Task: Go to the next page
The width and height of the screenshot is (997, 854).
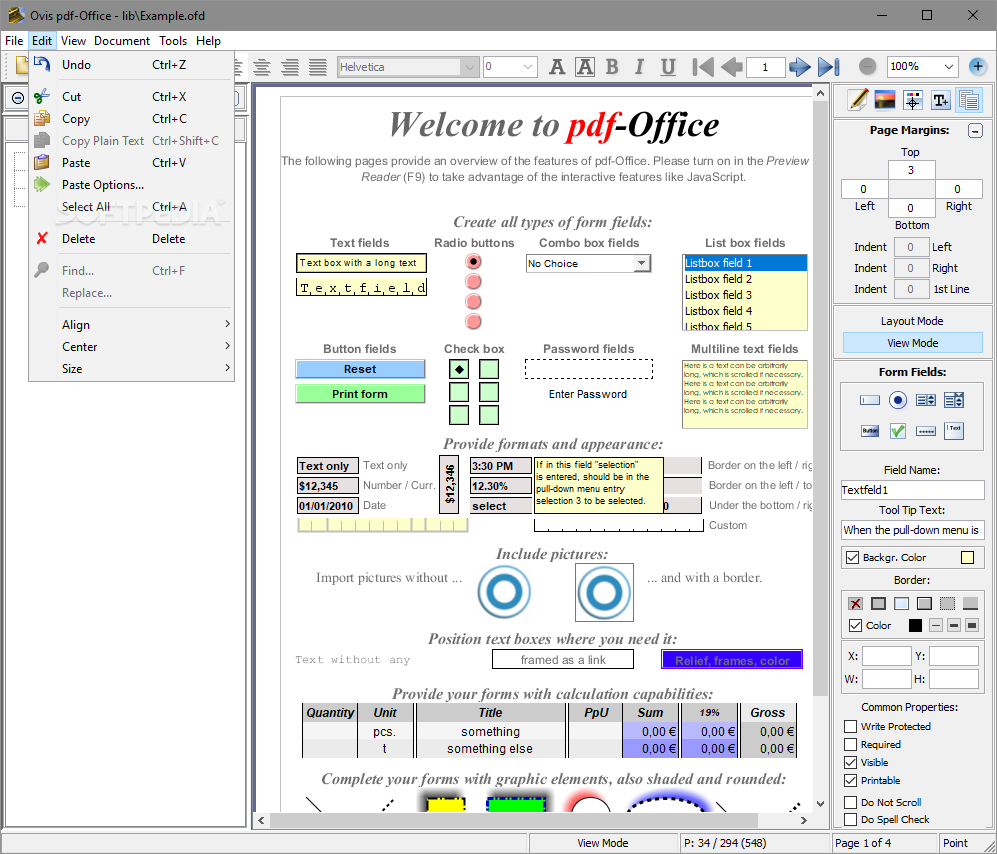Action: tap(799, 66)
